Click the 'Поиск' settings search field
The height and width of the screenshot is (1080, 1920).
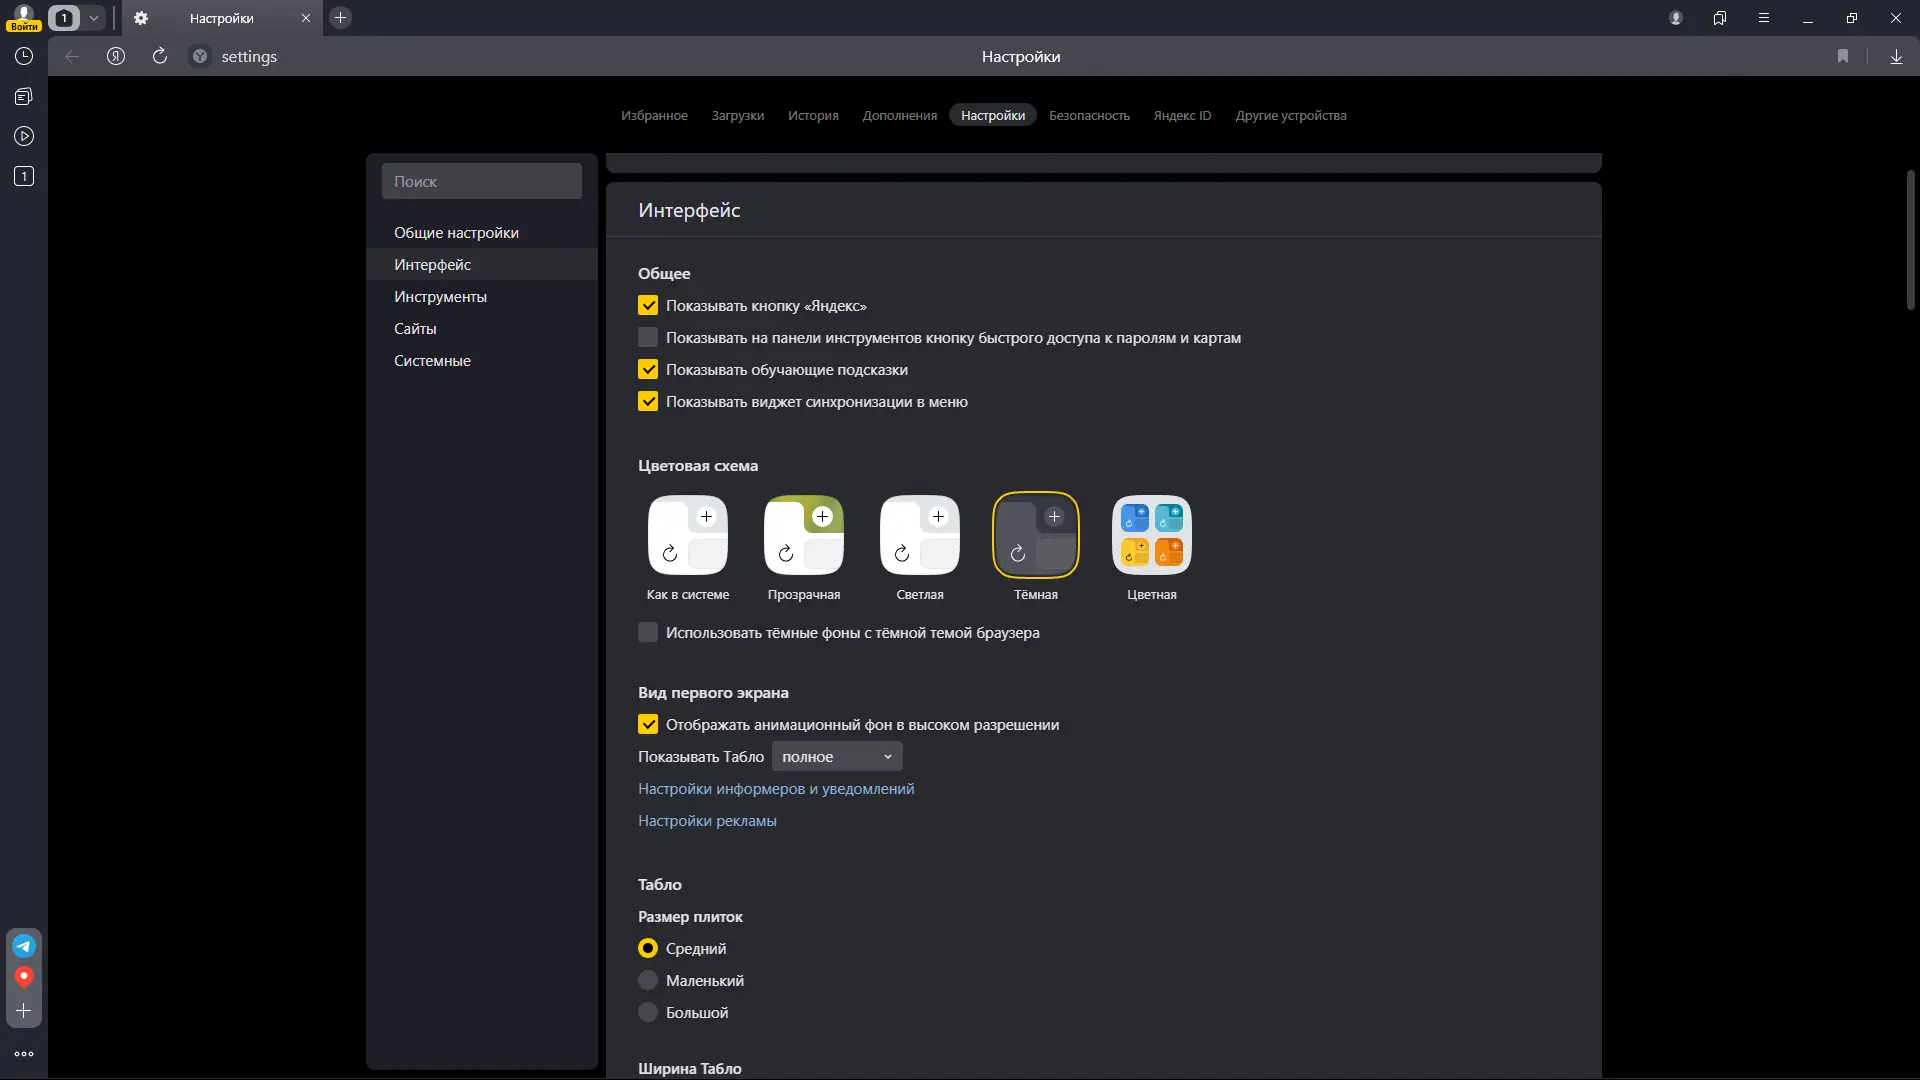[481, 182]
